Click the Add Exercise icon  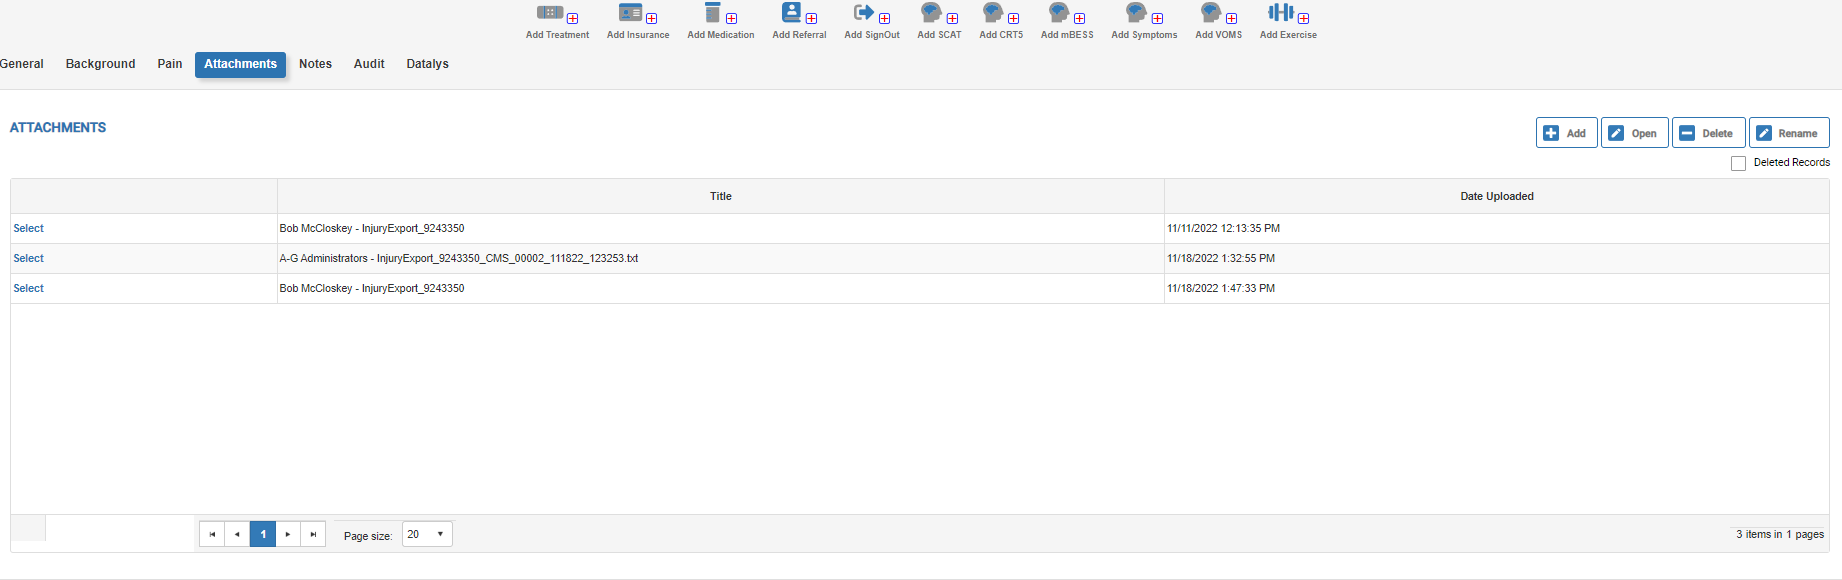pos(1288,14)
